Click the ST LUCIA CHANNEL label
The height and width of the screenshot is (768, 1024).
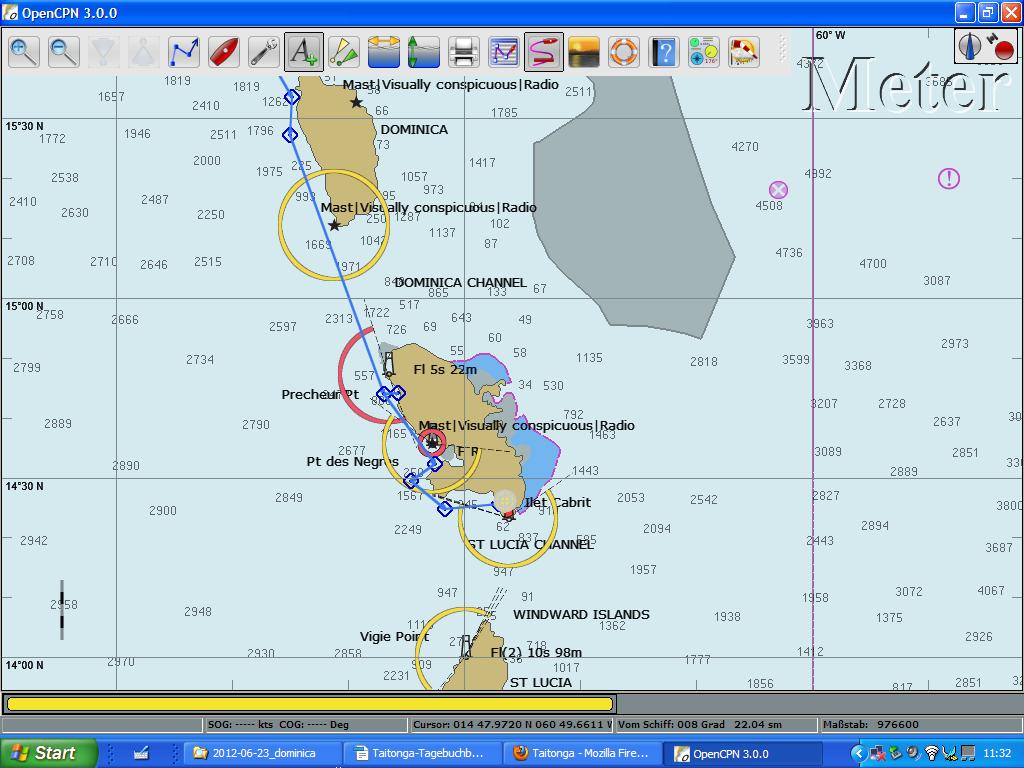point(530,544)
